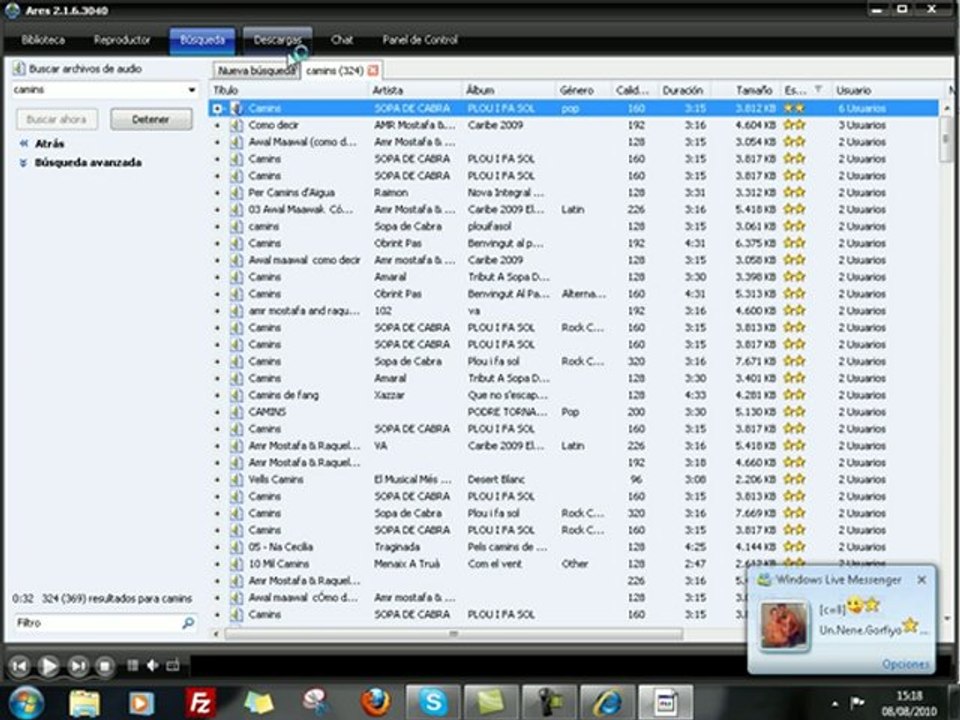The image size is (960, 720).
Task: Open Windows Media Player on taskbar
Action: [142, 703]
